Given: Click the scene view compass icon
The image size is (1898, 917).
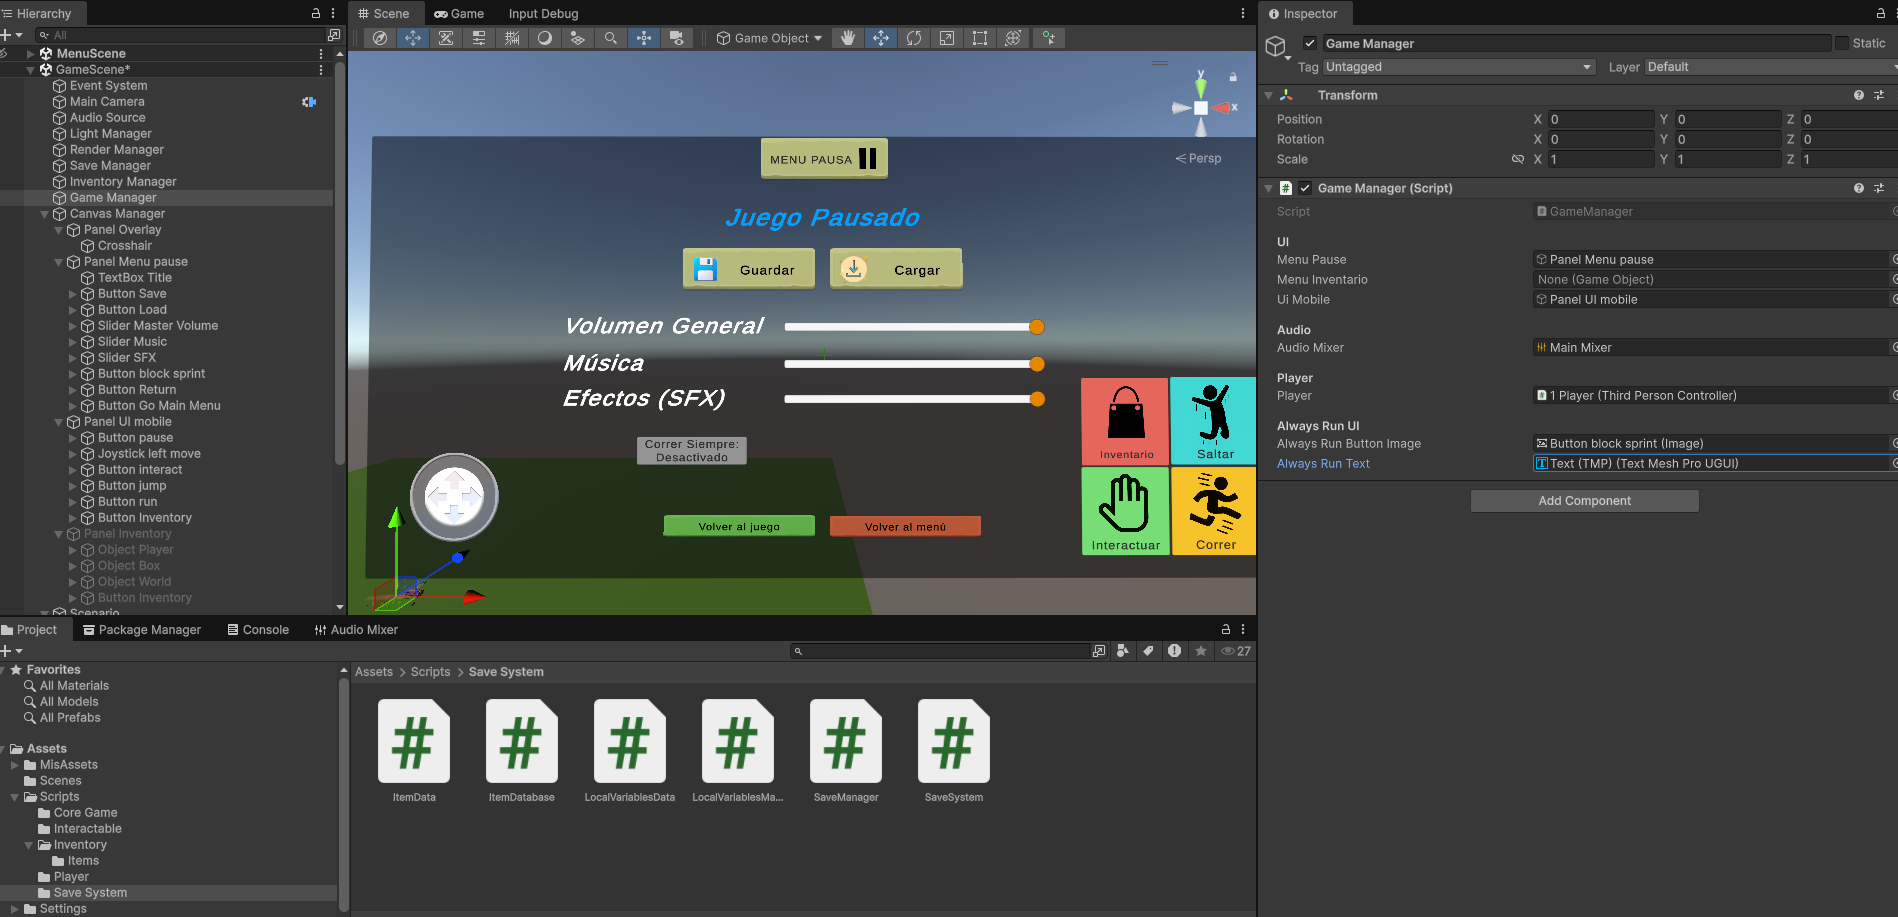Looking at the screenshot, I should pyautogui.click(x=380, y=38).
